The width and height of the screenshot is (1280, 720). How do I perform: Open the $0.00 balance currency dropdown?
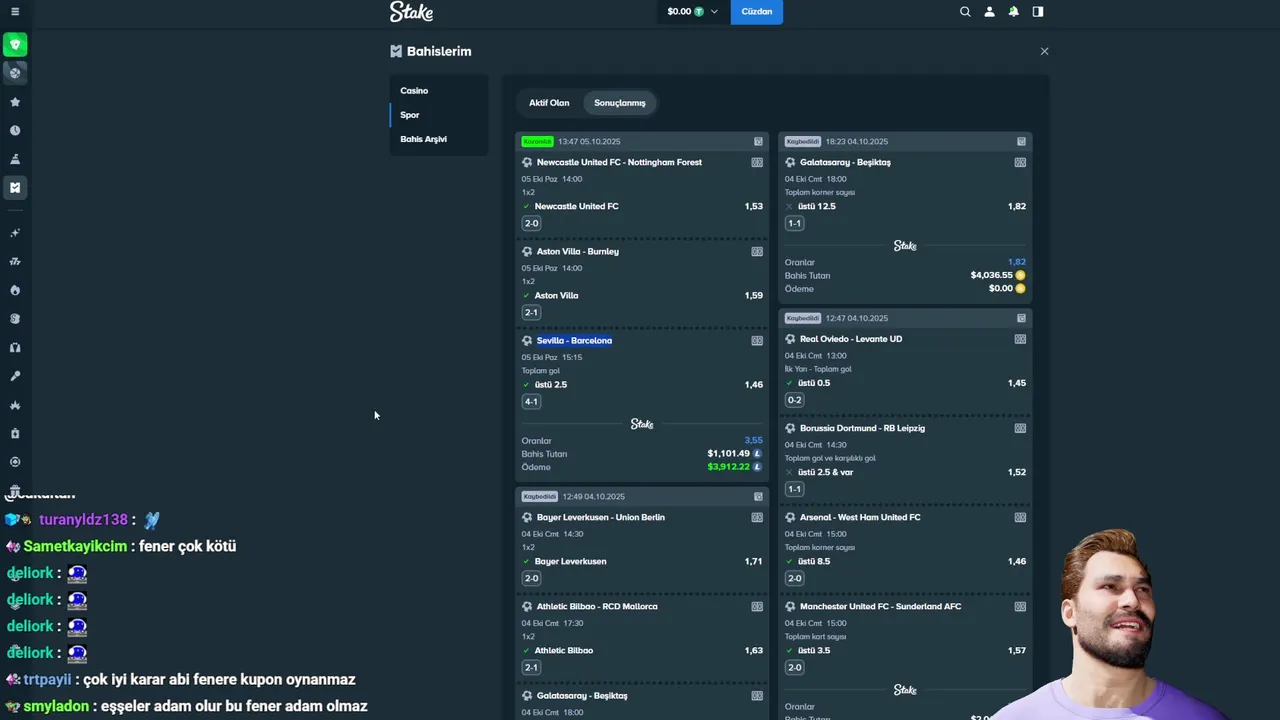click(693, 12)
